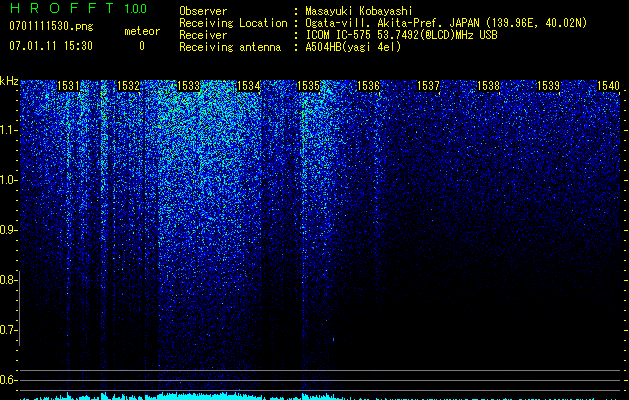629x400 pixels.
Task: Click the 1536 time marker
Action: tap(368, 86)
